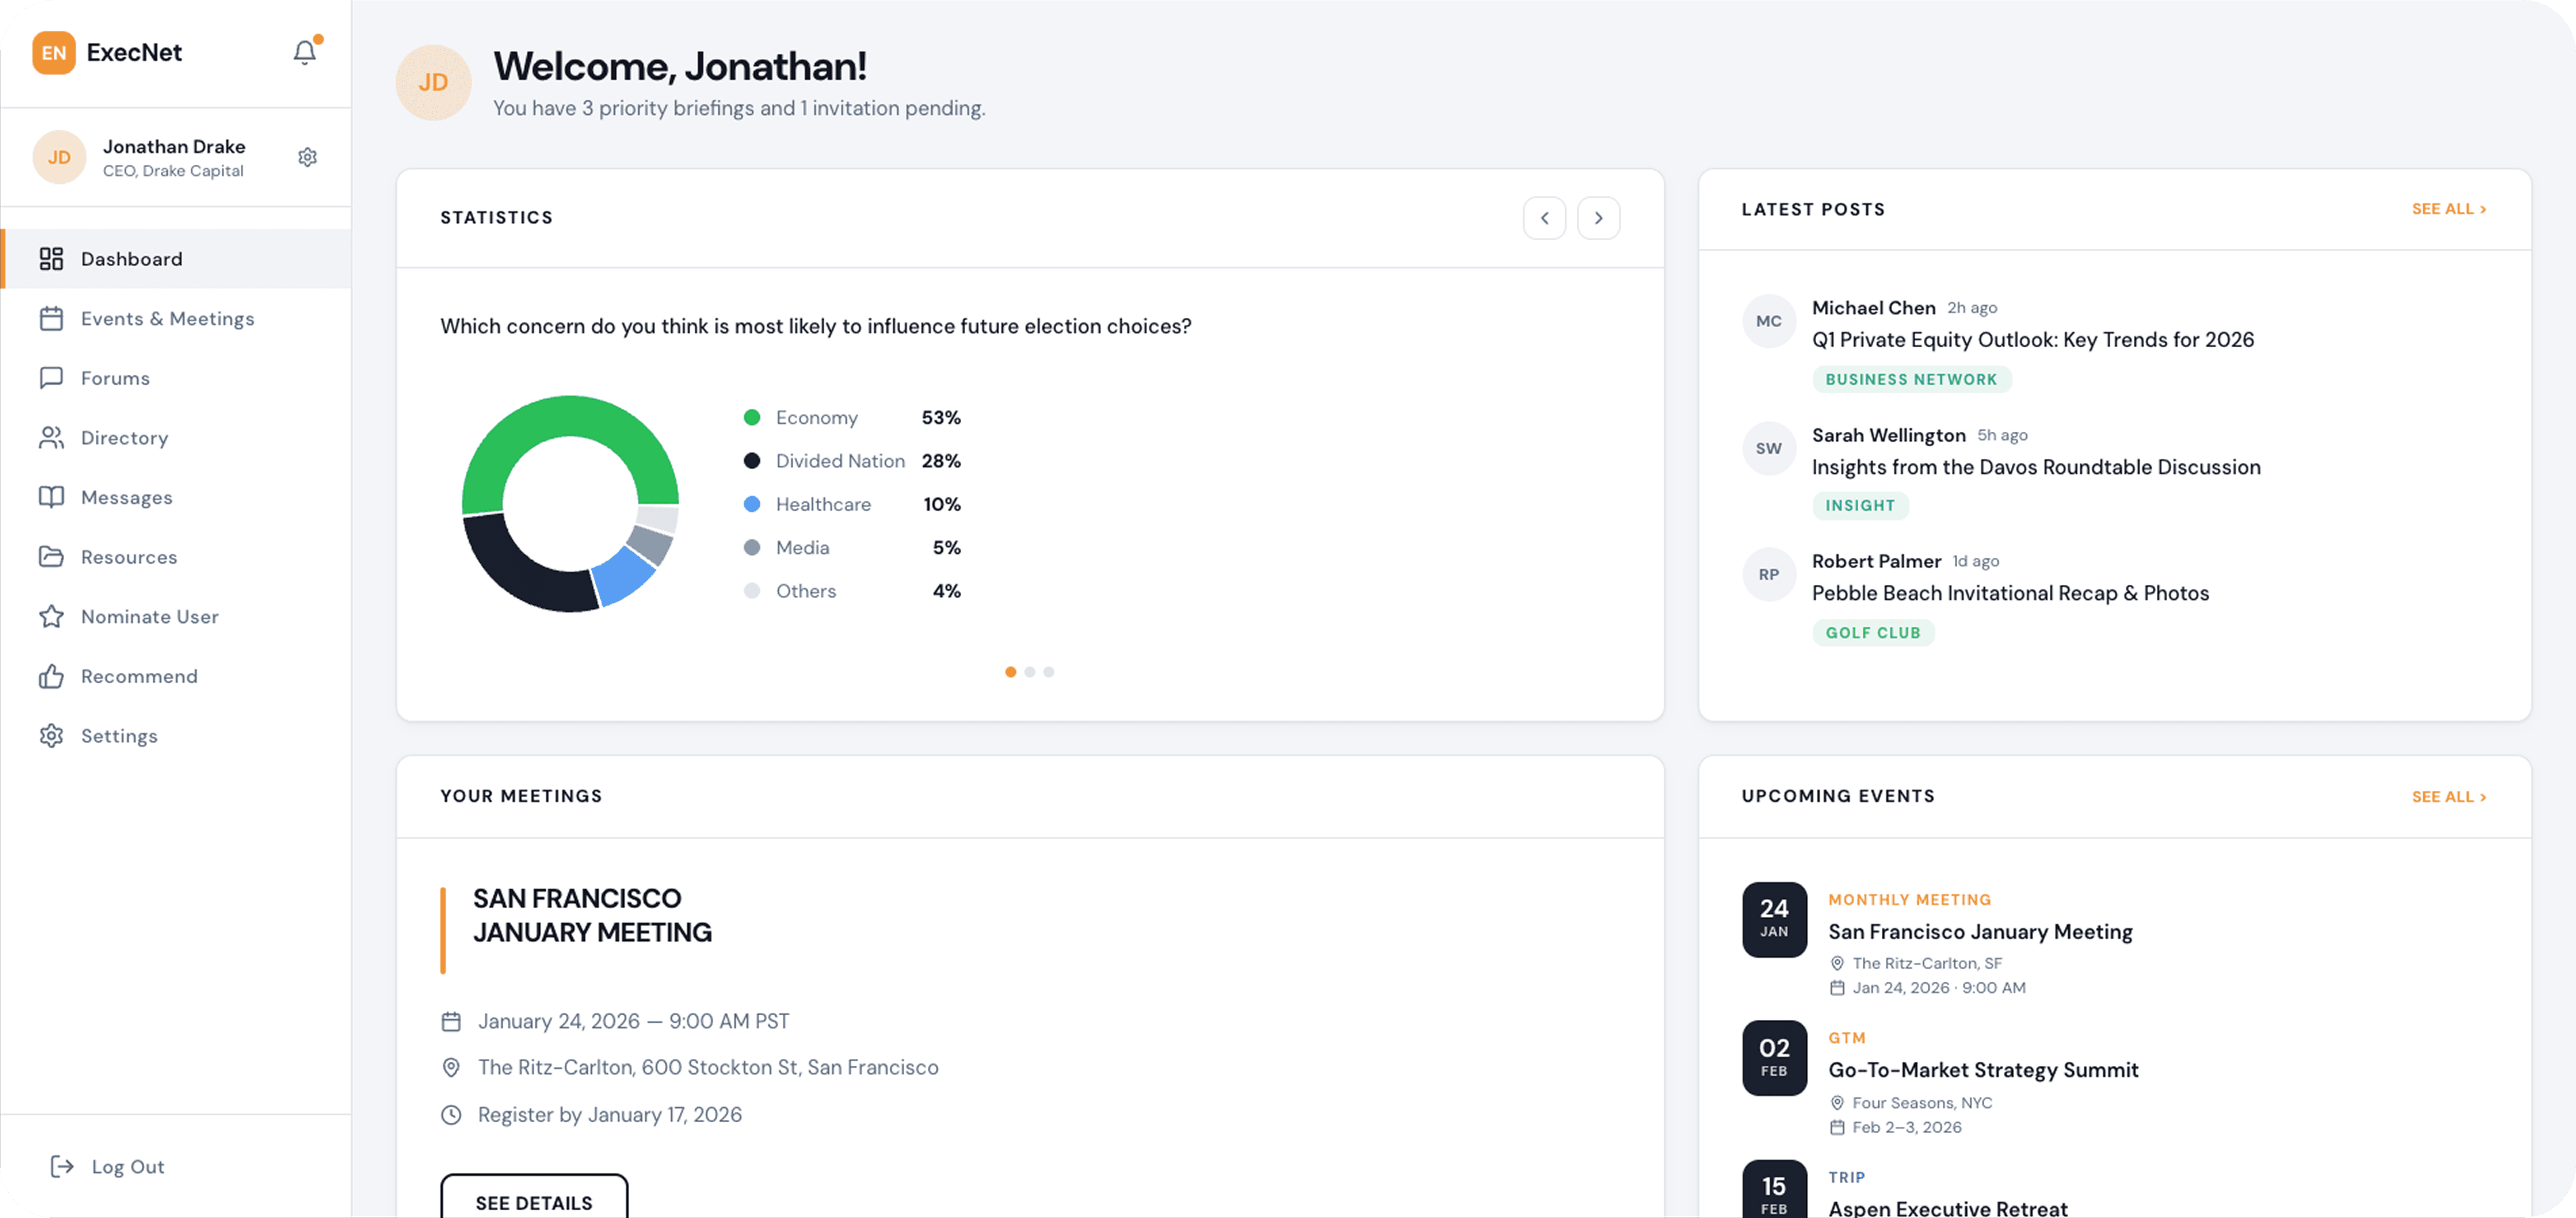Click See All in Upcoming Events
2576x1218 pixels.
click(2448, 797)
